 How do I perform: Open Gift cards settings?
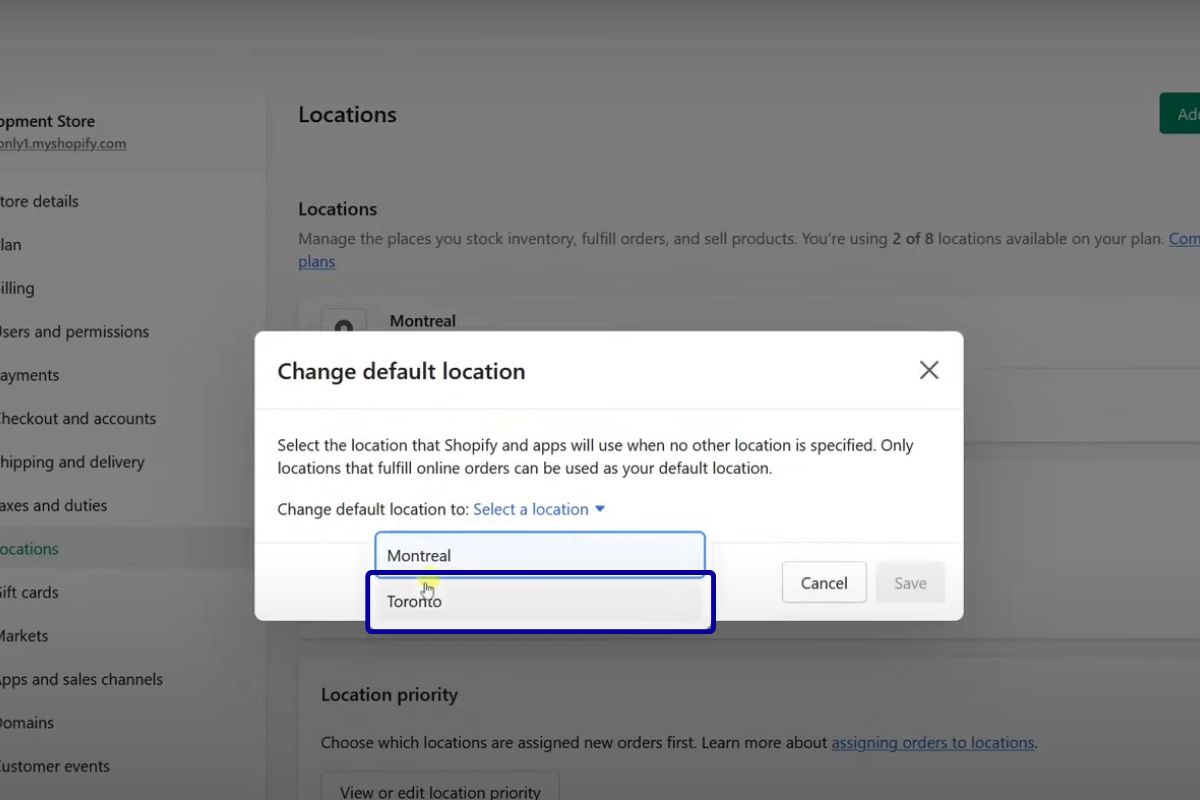pyautogui.click(x=29, y=592)
